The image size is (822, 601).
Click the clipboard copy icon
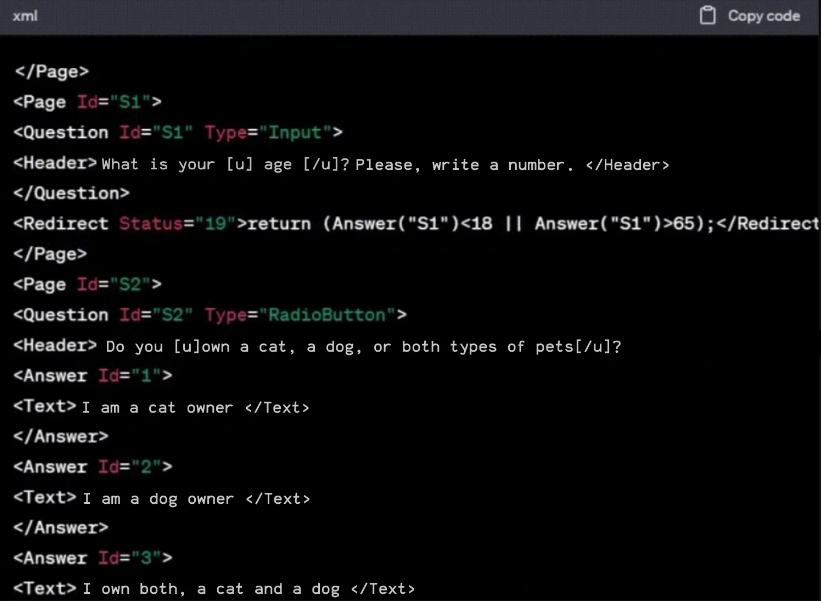click(707, 16)
